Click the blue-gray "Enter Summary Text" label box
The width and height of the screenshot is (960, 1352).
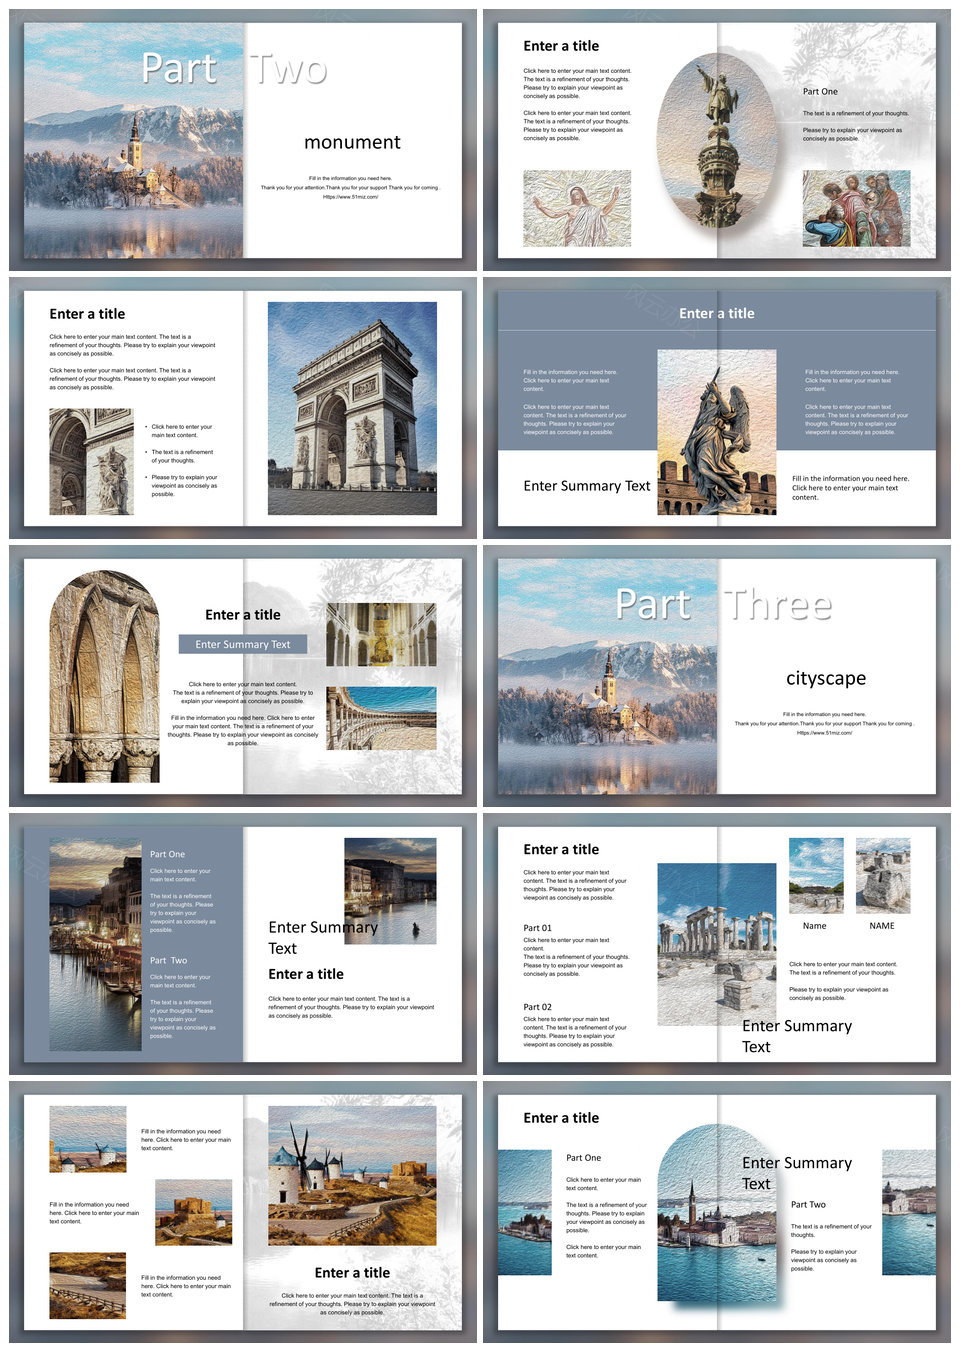tap(243, 645)
